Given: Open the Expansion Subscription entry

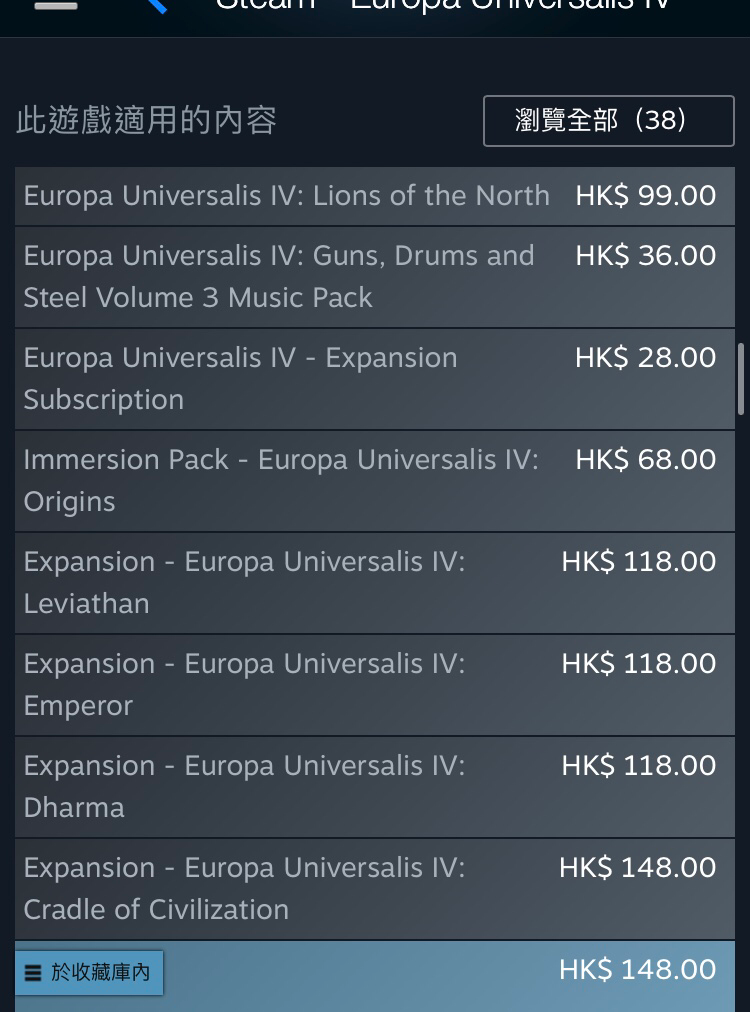Looking at the screenshot, I should 374,379.
